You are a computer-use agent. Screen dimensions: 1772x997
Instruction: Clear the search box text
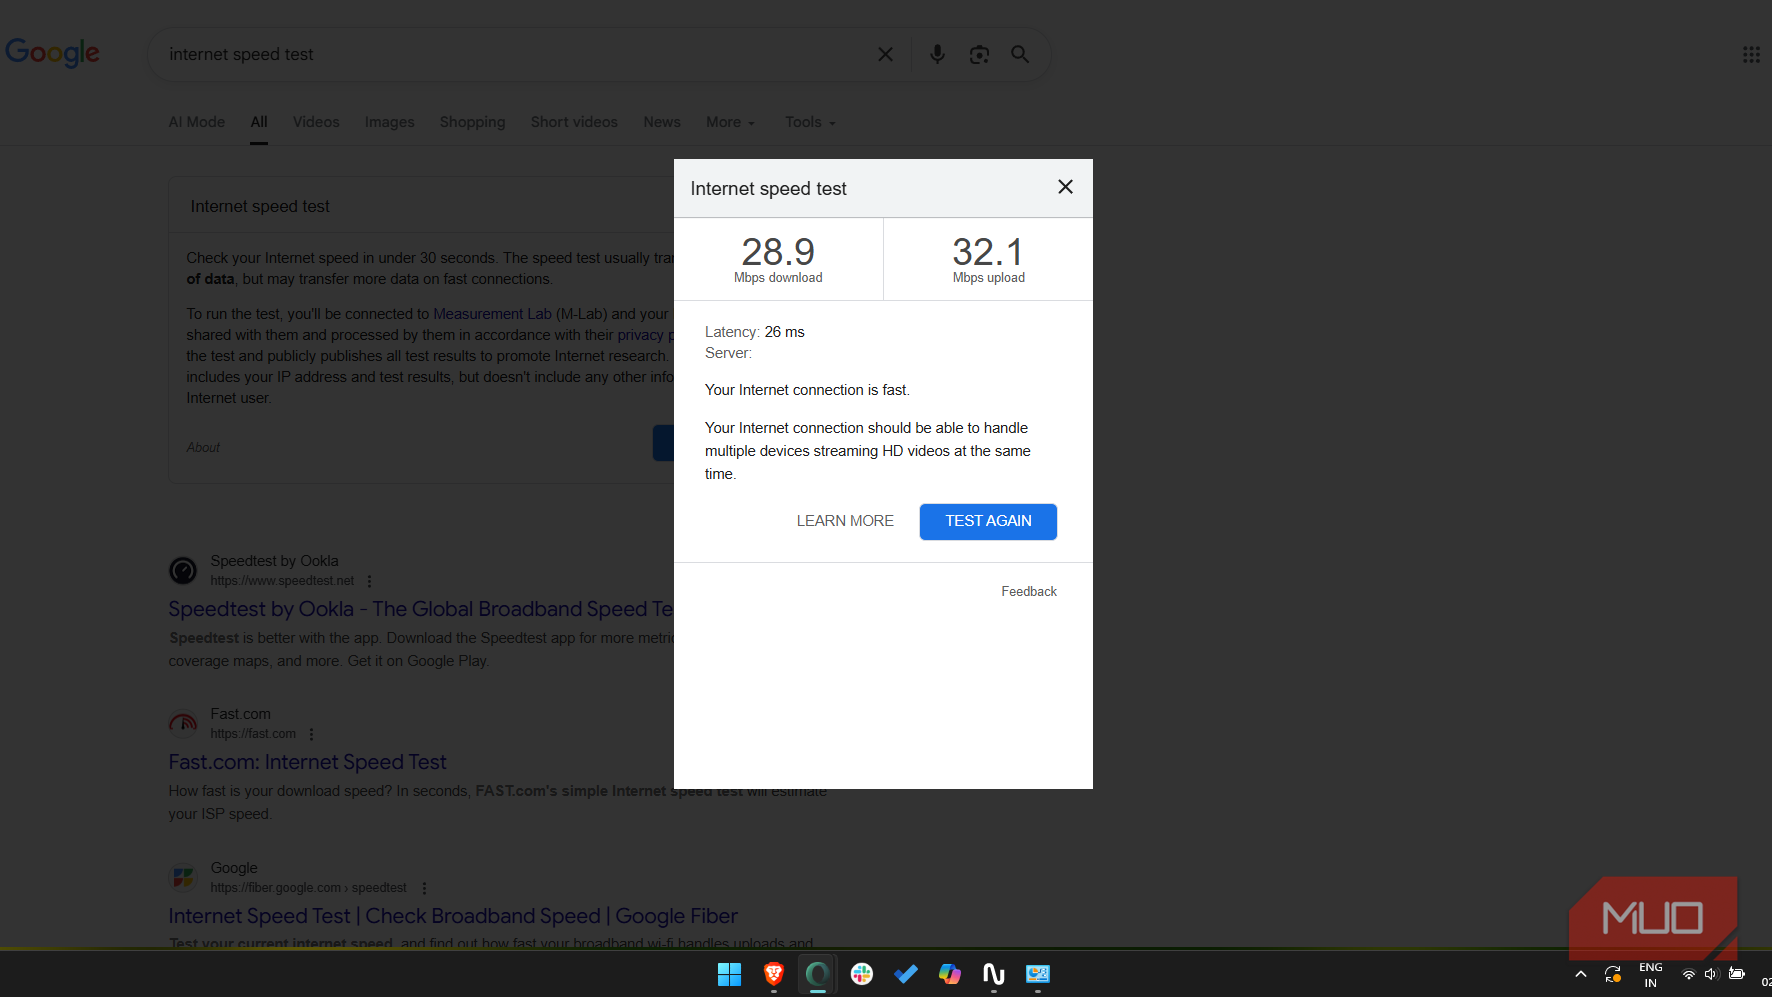(x=885, y=55)
